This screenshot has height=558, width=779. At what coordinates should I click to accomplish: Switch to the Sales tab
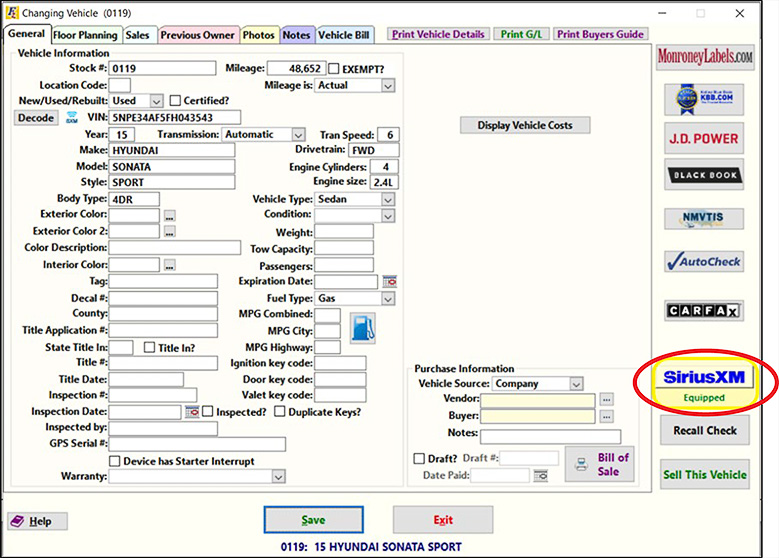138,35
